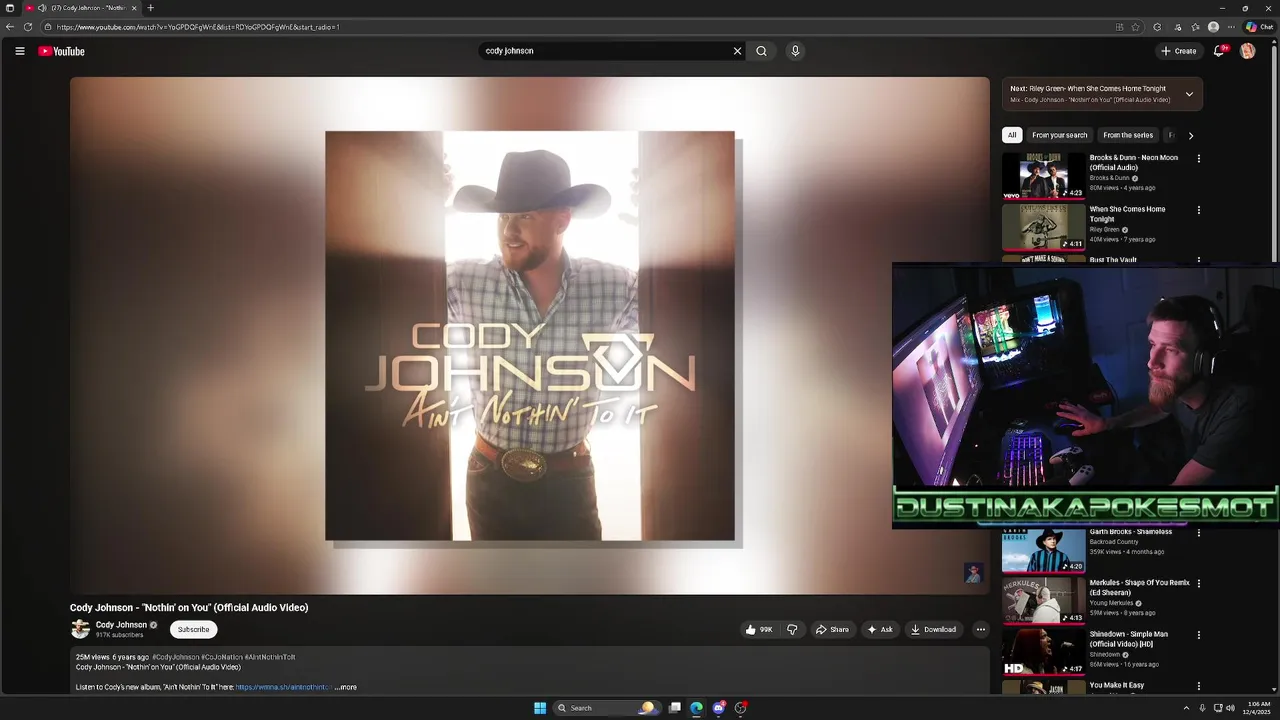This screenshot has height=720, width=1280.
Task: Click the magnifying glass search button
Action: [x=761, y=51]
